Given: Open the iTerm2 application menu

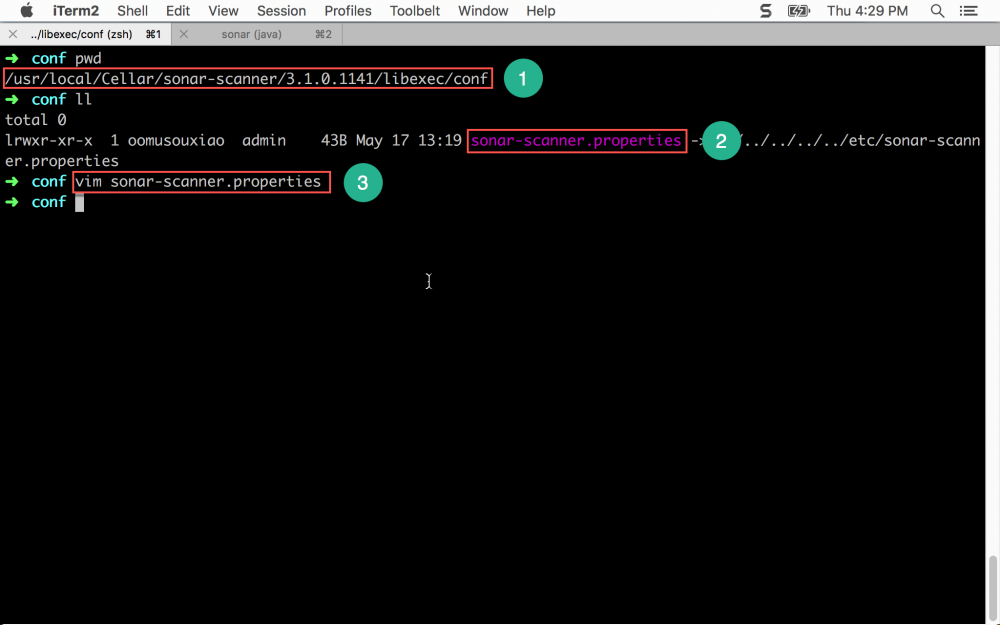Looking at the screenshot, I should [76, 11].
